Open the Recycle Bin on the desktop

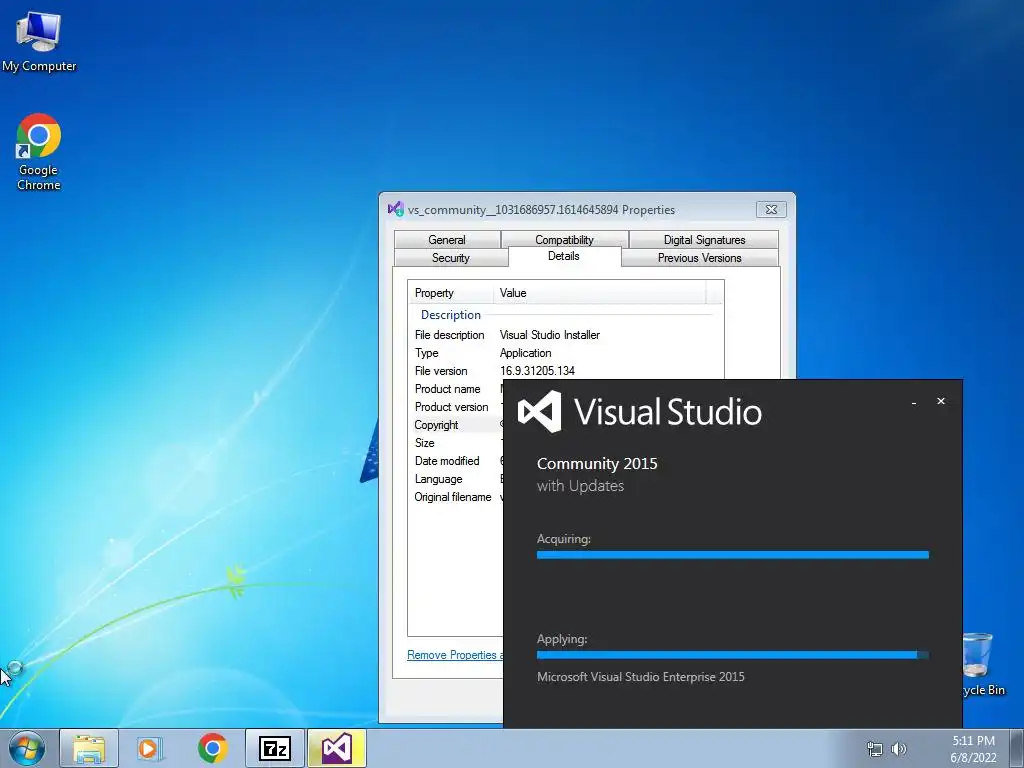[982, 664]
